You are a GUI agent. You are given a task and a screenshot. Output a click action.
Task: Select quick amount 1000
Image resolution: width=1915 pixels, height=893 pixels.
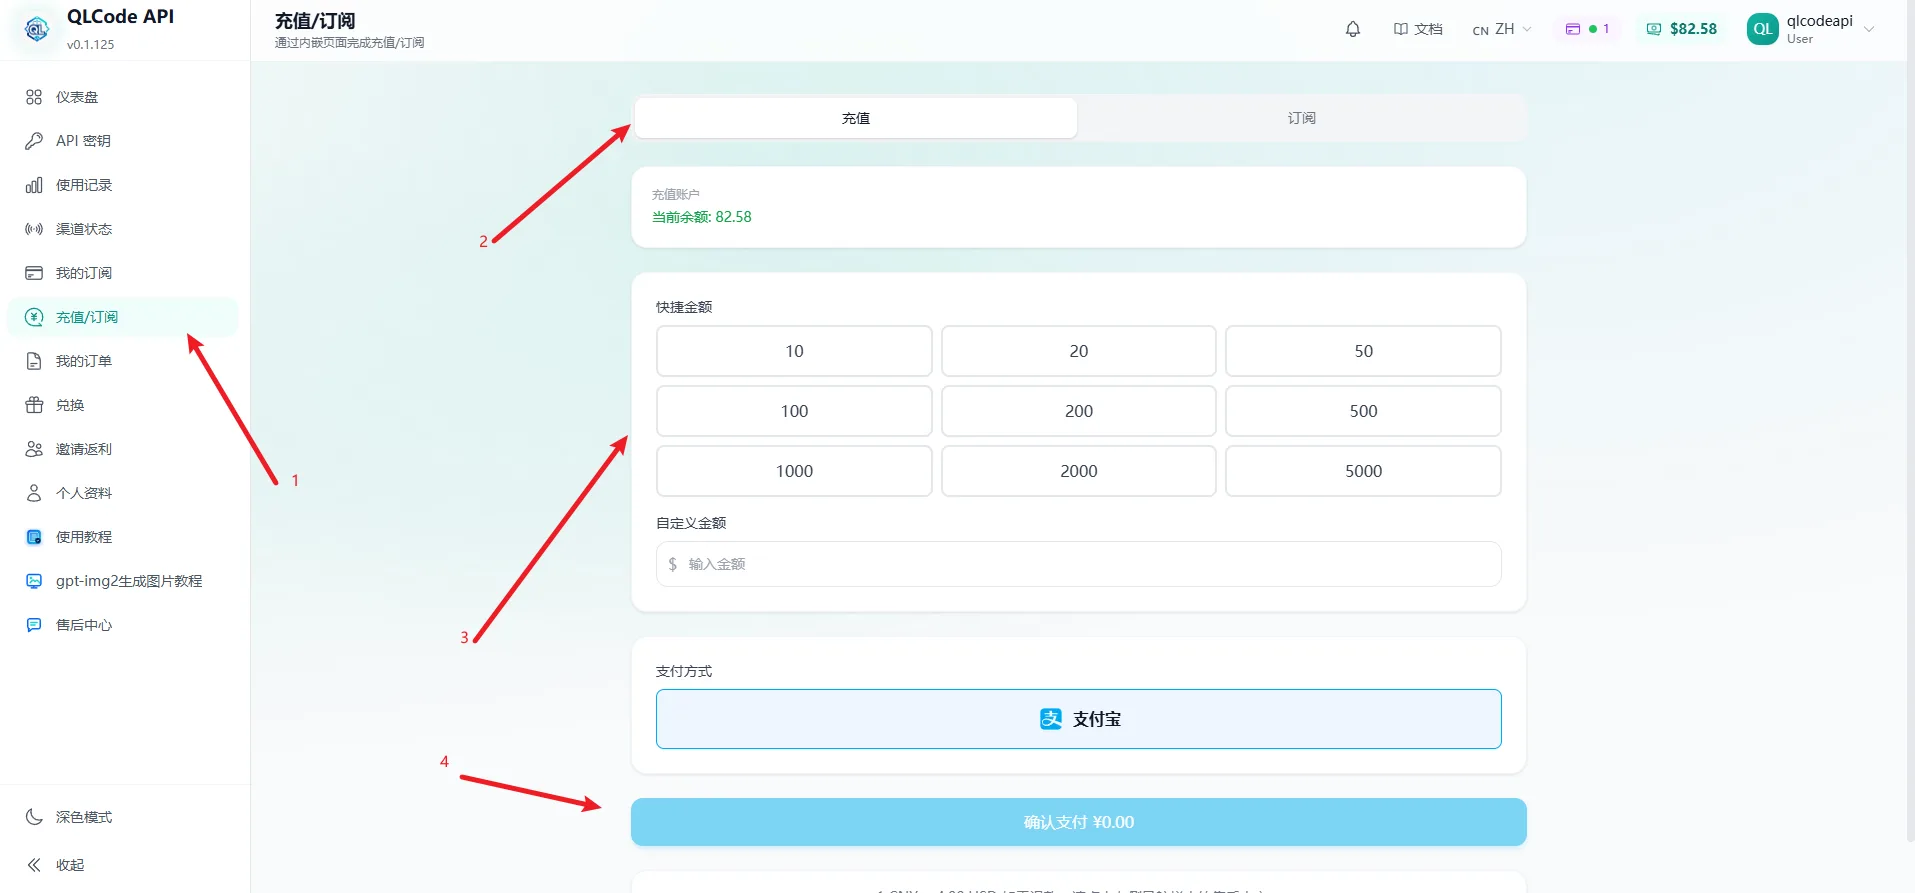[x=794, y=471]
